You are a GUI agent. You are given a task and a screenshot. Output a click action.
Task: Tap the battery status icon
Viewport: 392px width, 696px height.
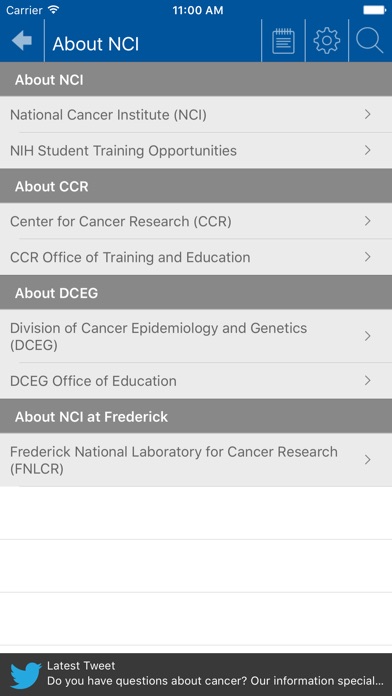[374, 10]
